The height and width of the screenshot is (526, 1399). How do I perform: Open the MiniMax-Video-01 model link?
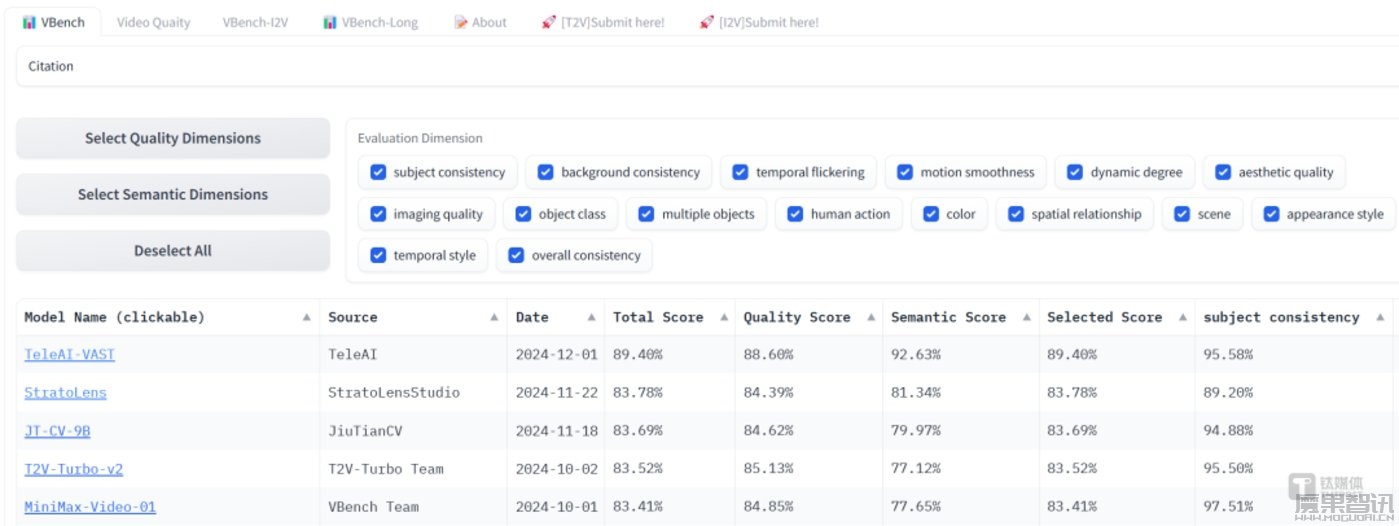point(90,506)
